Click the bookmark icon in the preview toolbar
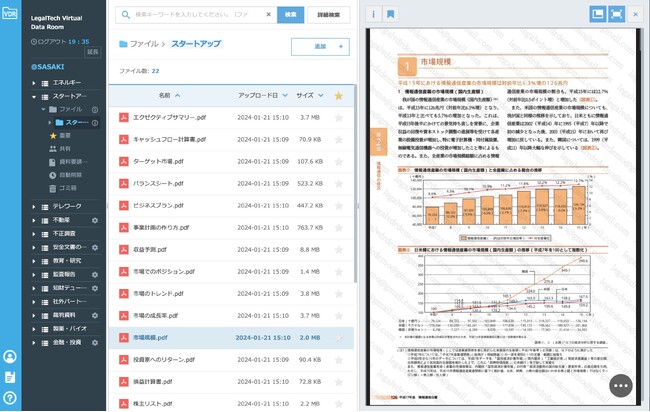650x412 pixels. [389, 14]
